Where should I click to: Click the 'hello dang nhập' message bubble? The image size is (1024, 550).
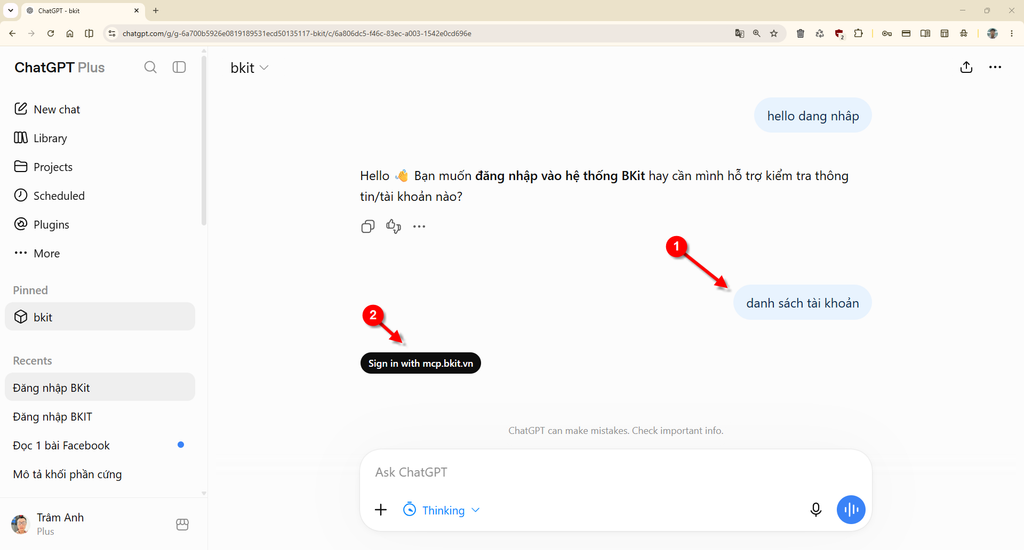(813, 116)
